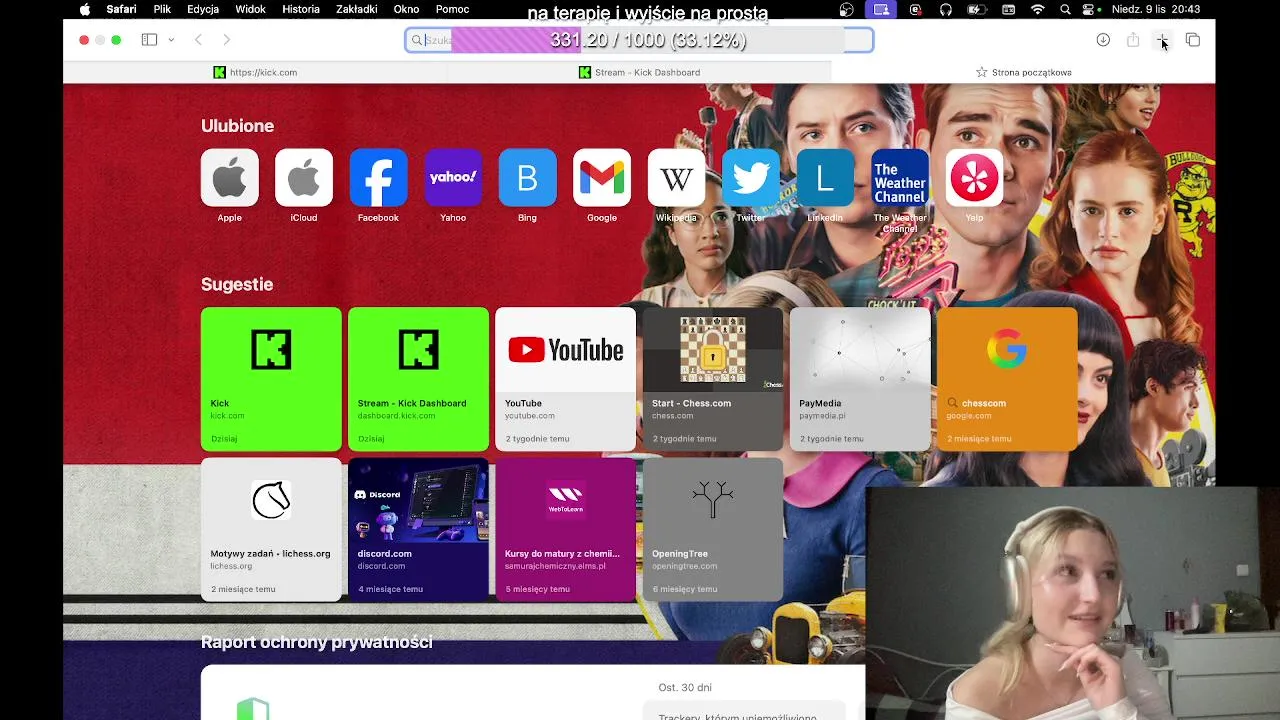Open The Weather Channel favorite
Viewport: 1280px width, 720px height.
click(x=900, y=178)
